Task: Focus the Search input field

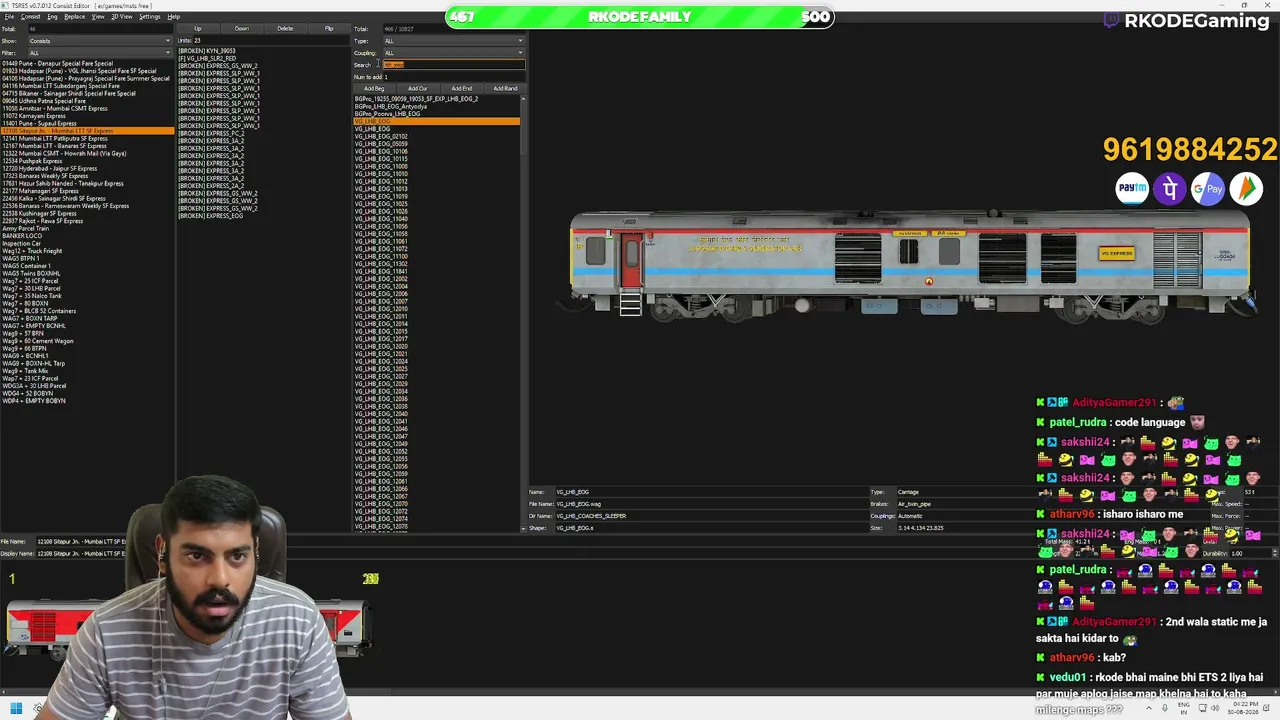Action: [x=454, y=65]
